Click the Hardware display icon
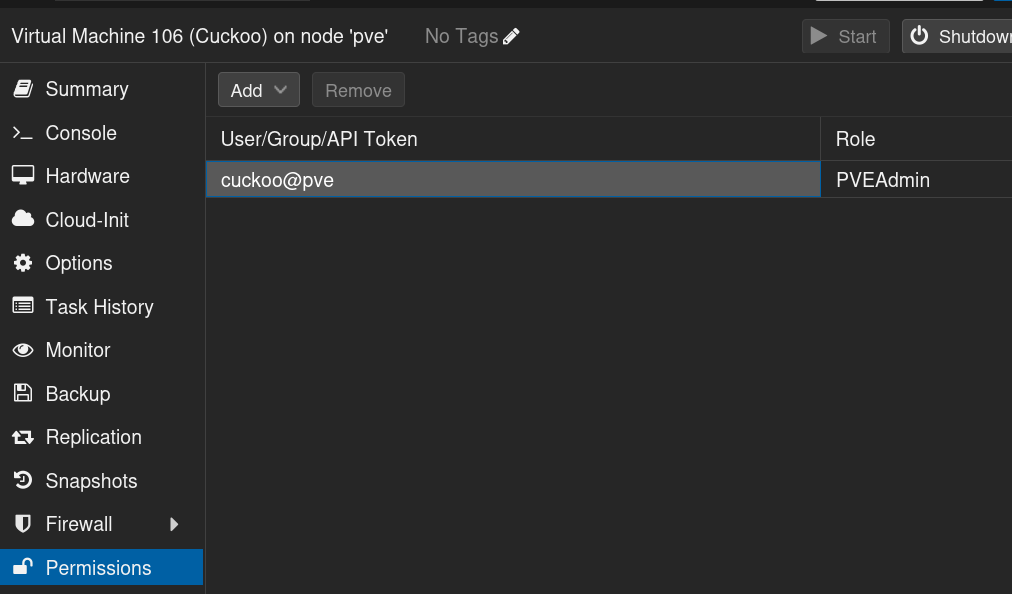The image size is (1012, 594). [22, 176]
